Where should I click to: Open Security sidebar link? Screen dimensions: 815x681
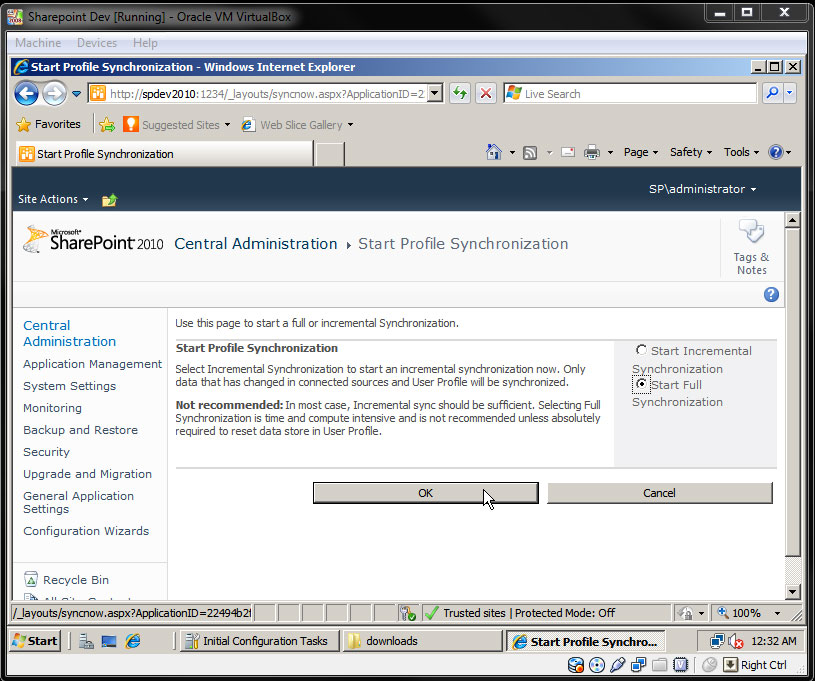pos(46,452)
